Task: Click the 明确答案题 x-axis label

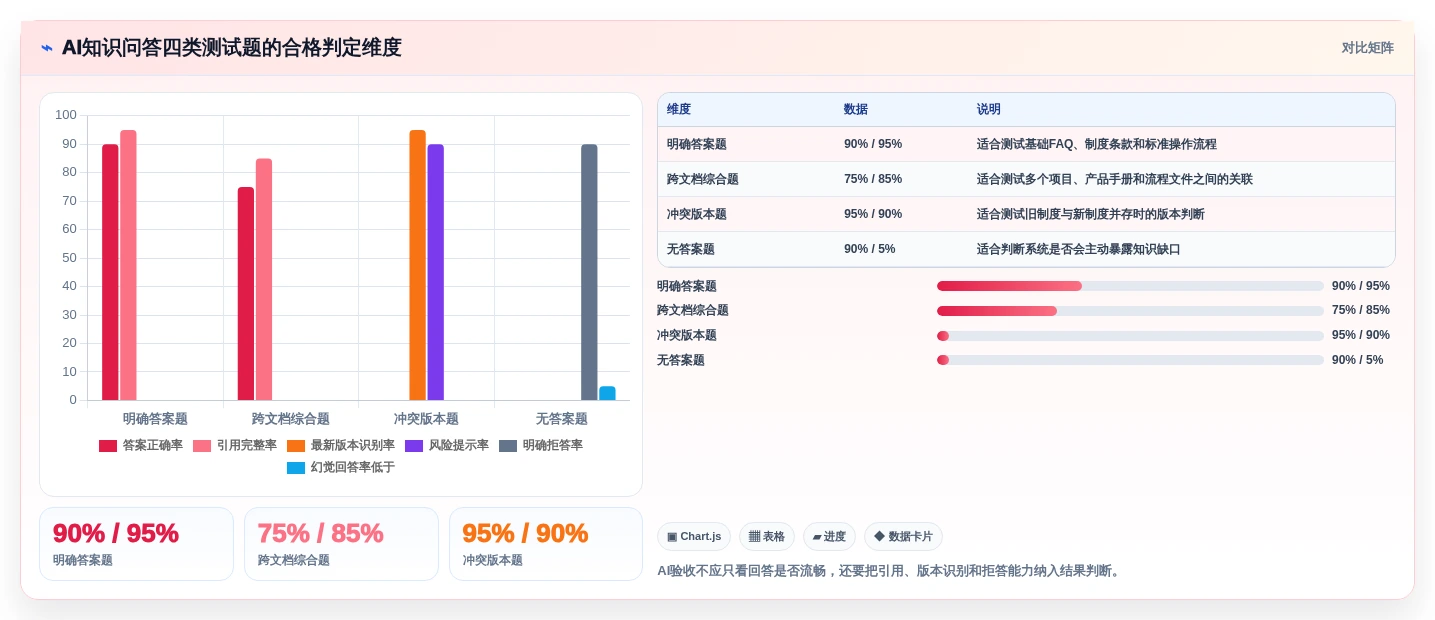Action: [155, 419]
